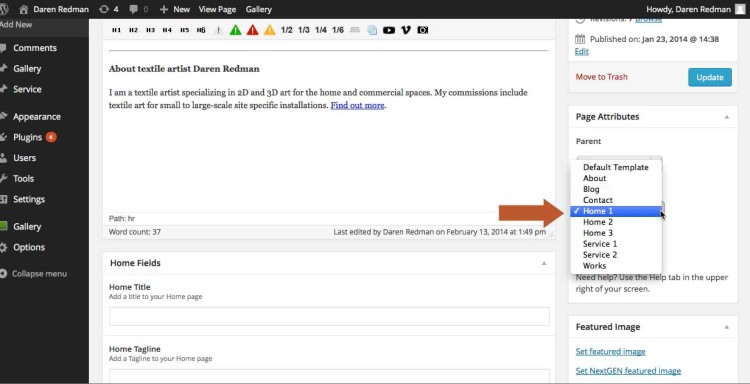Collapse the Home Fields panel

pos(544,263)
